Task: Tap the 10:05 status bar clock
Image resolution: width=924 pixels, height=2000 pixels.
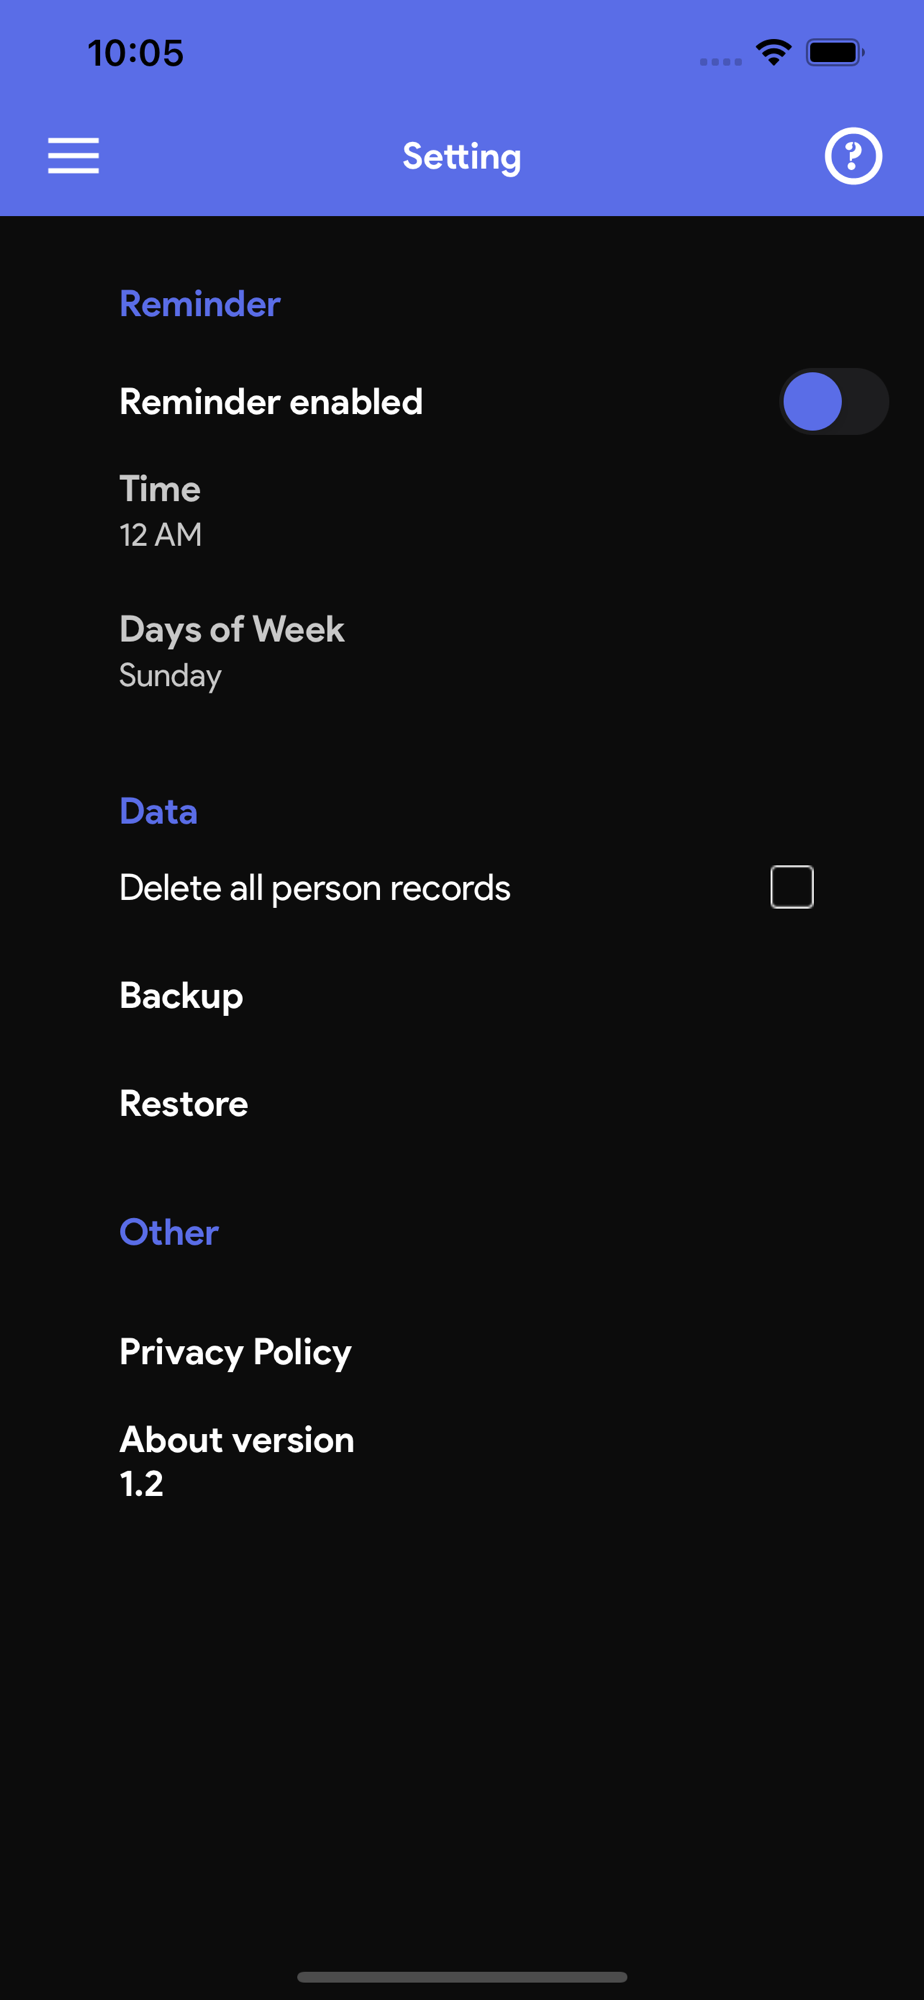Action: [136, 53]
